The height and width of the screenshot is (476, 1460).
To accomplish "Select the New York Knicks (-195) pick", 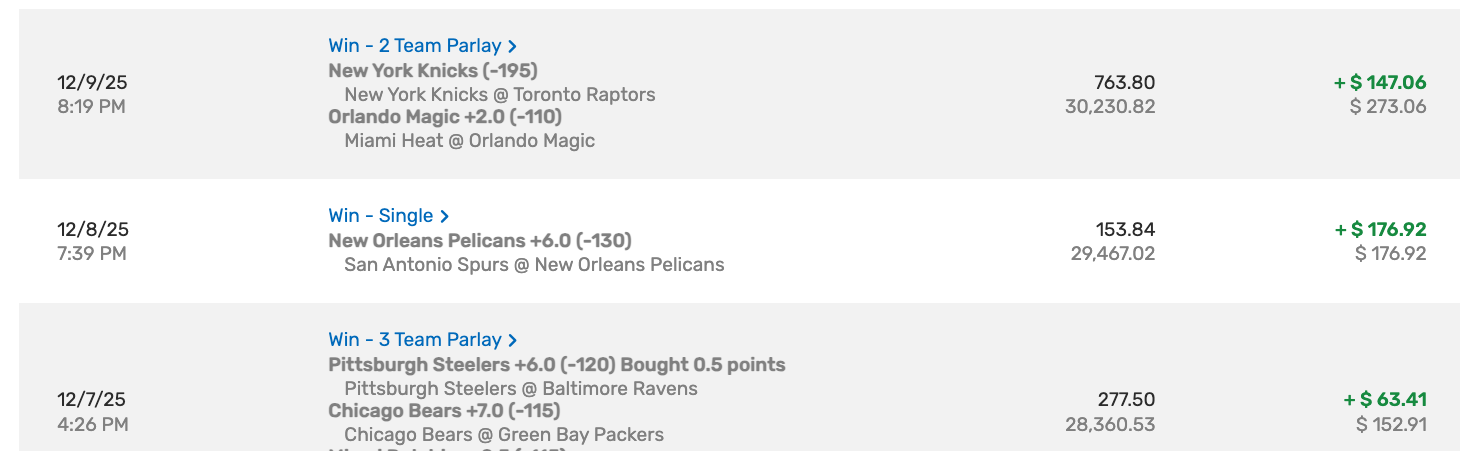I will (432, 71).
